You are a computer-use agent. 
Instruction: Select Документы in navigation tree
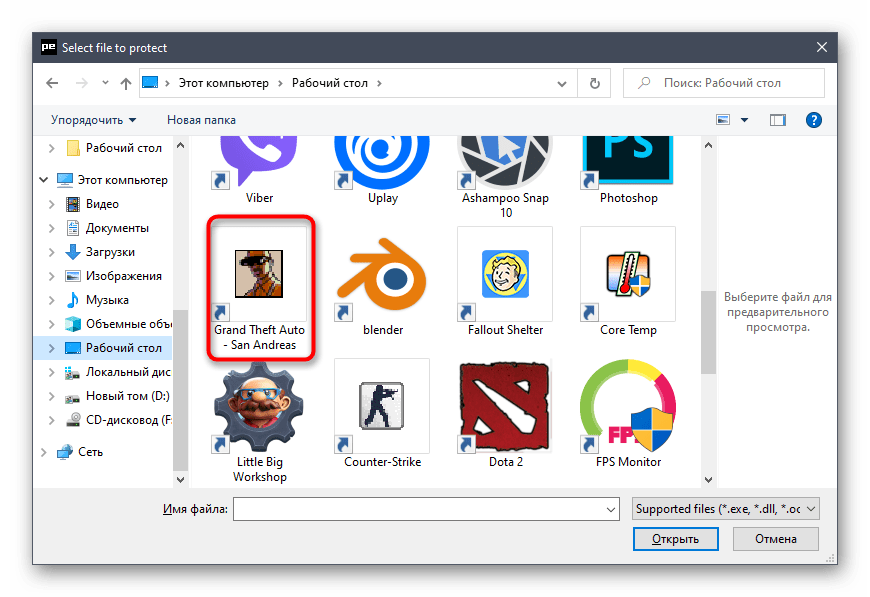click(x=117, y=228)
